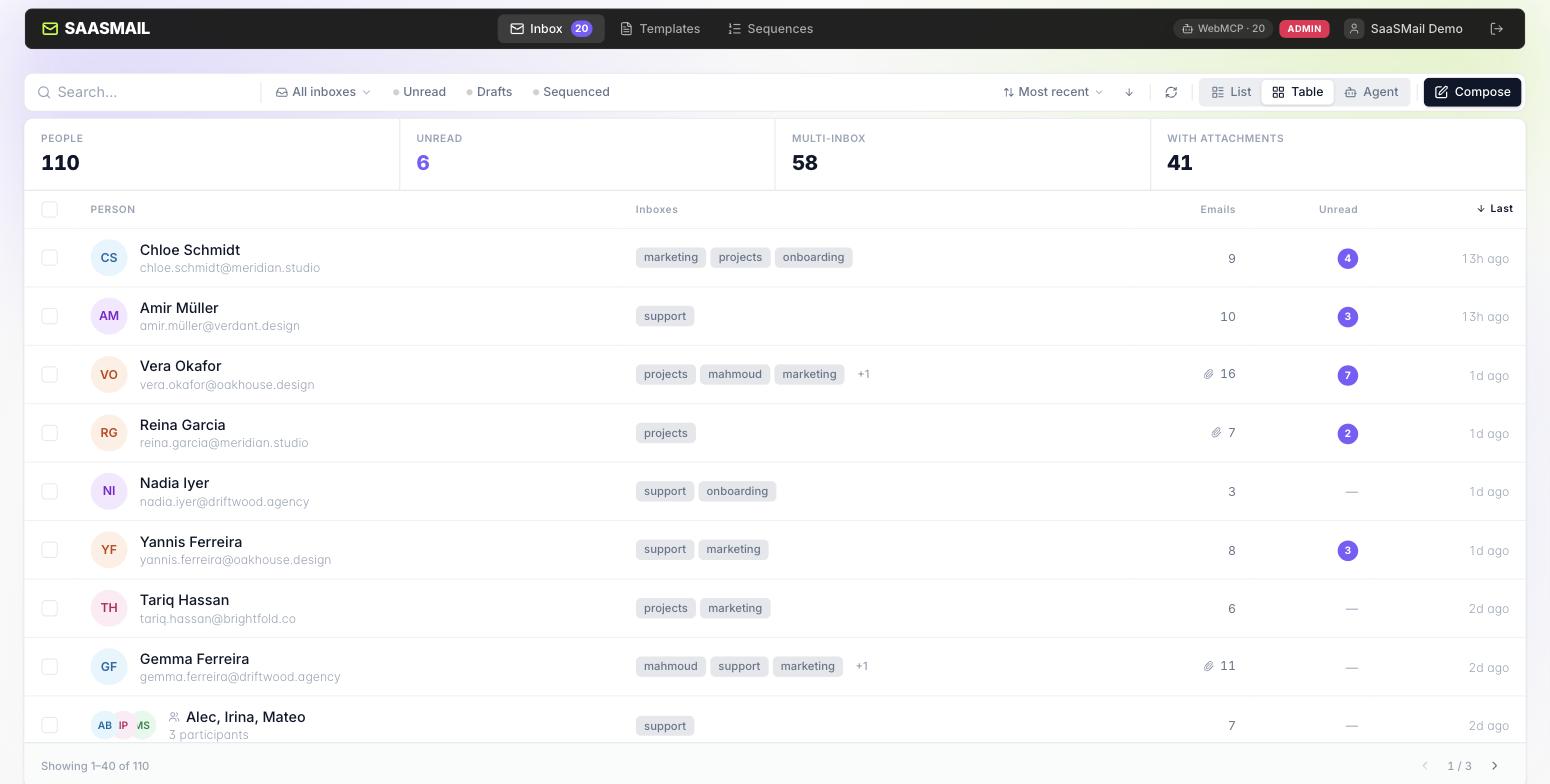
Task: Switch to List view
Action: click(x=1231, y=92)
